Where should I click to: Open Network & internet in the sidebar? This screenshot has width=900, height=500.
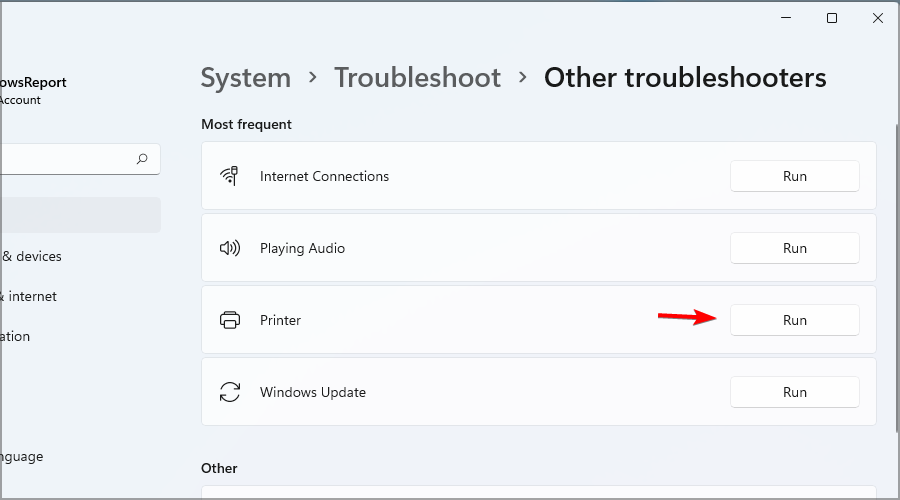[32, 296]
